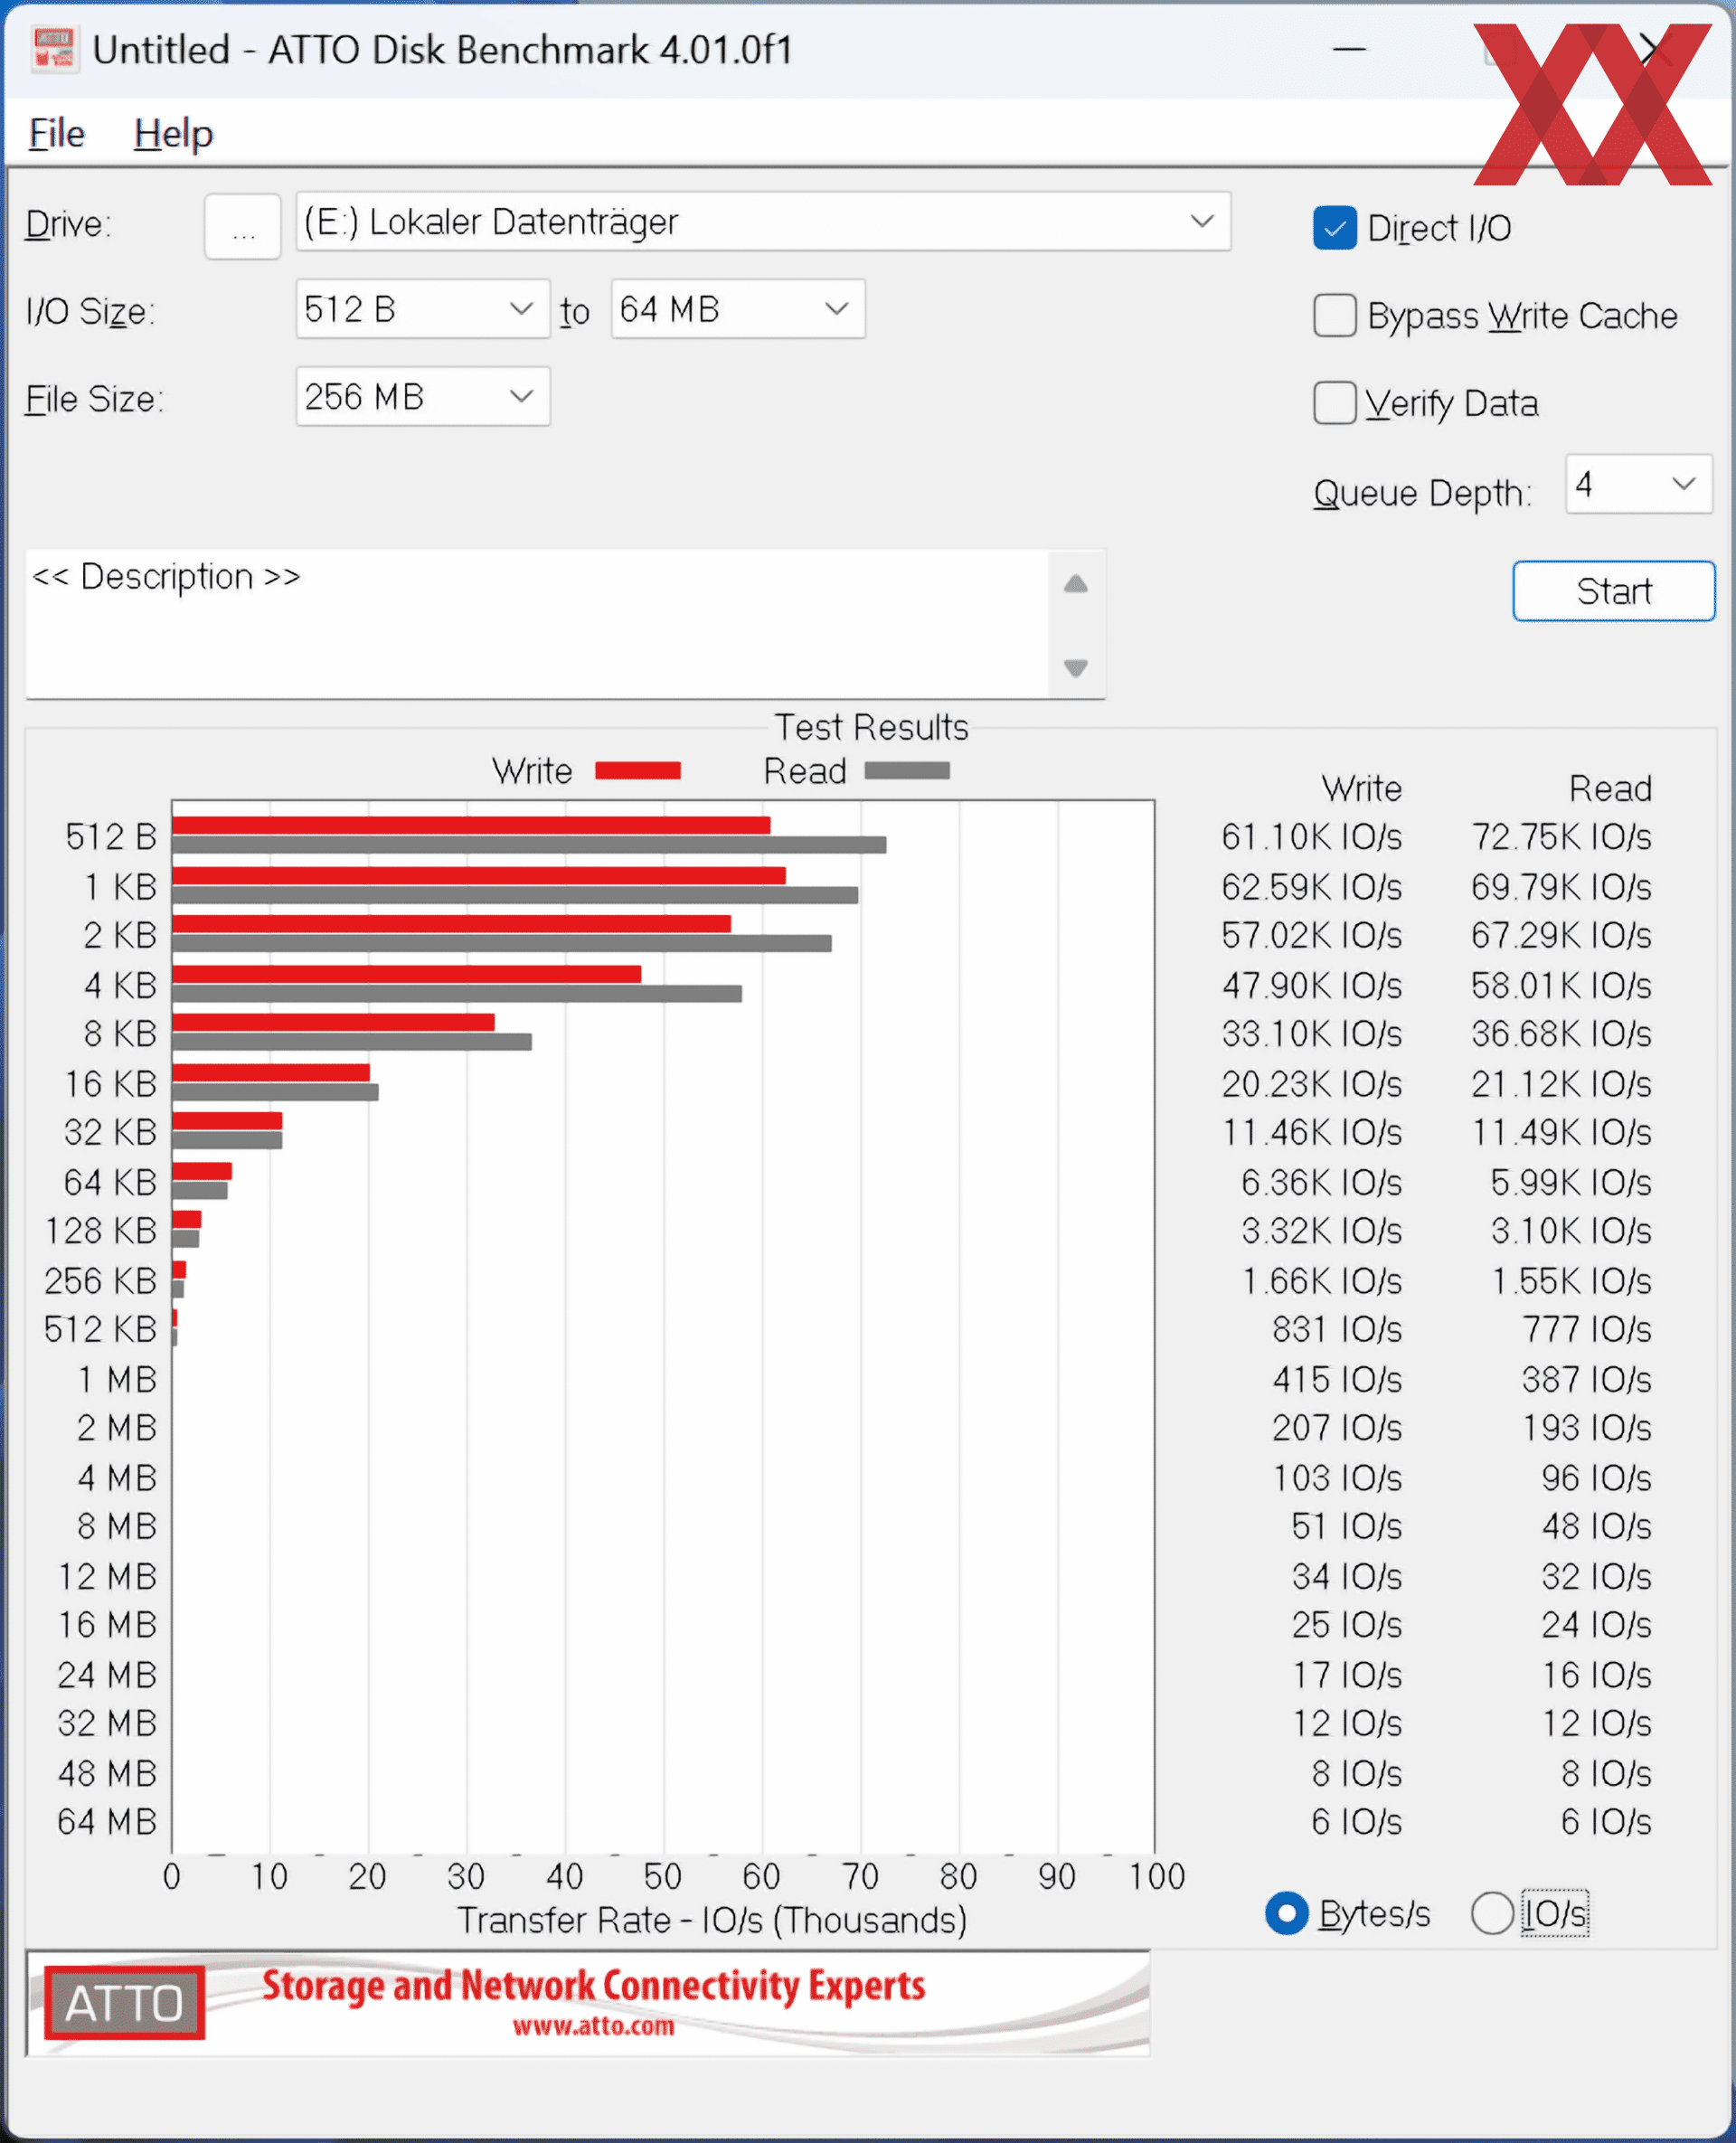The height and width of the screenshot is (2143, 1736).
Task: Click the '387 IO/s' read value
Action: [x=1587, y=1379]
